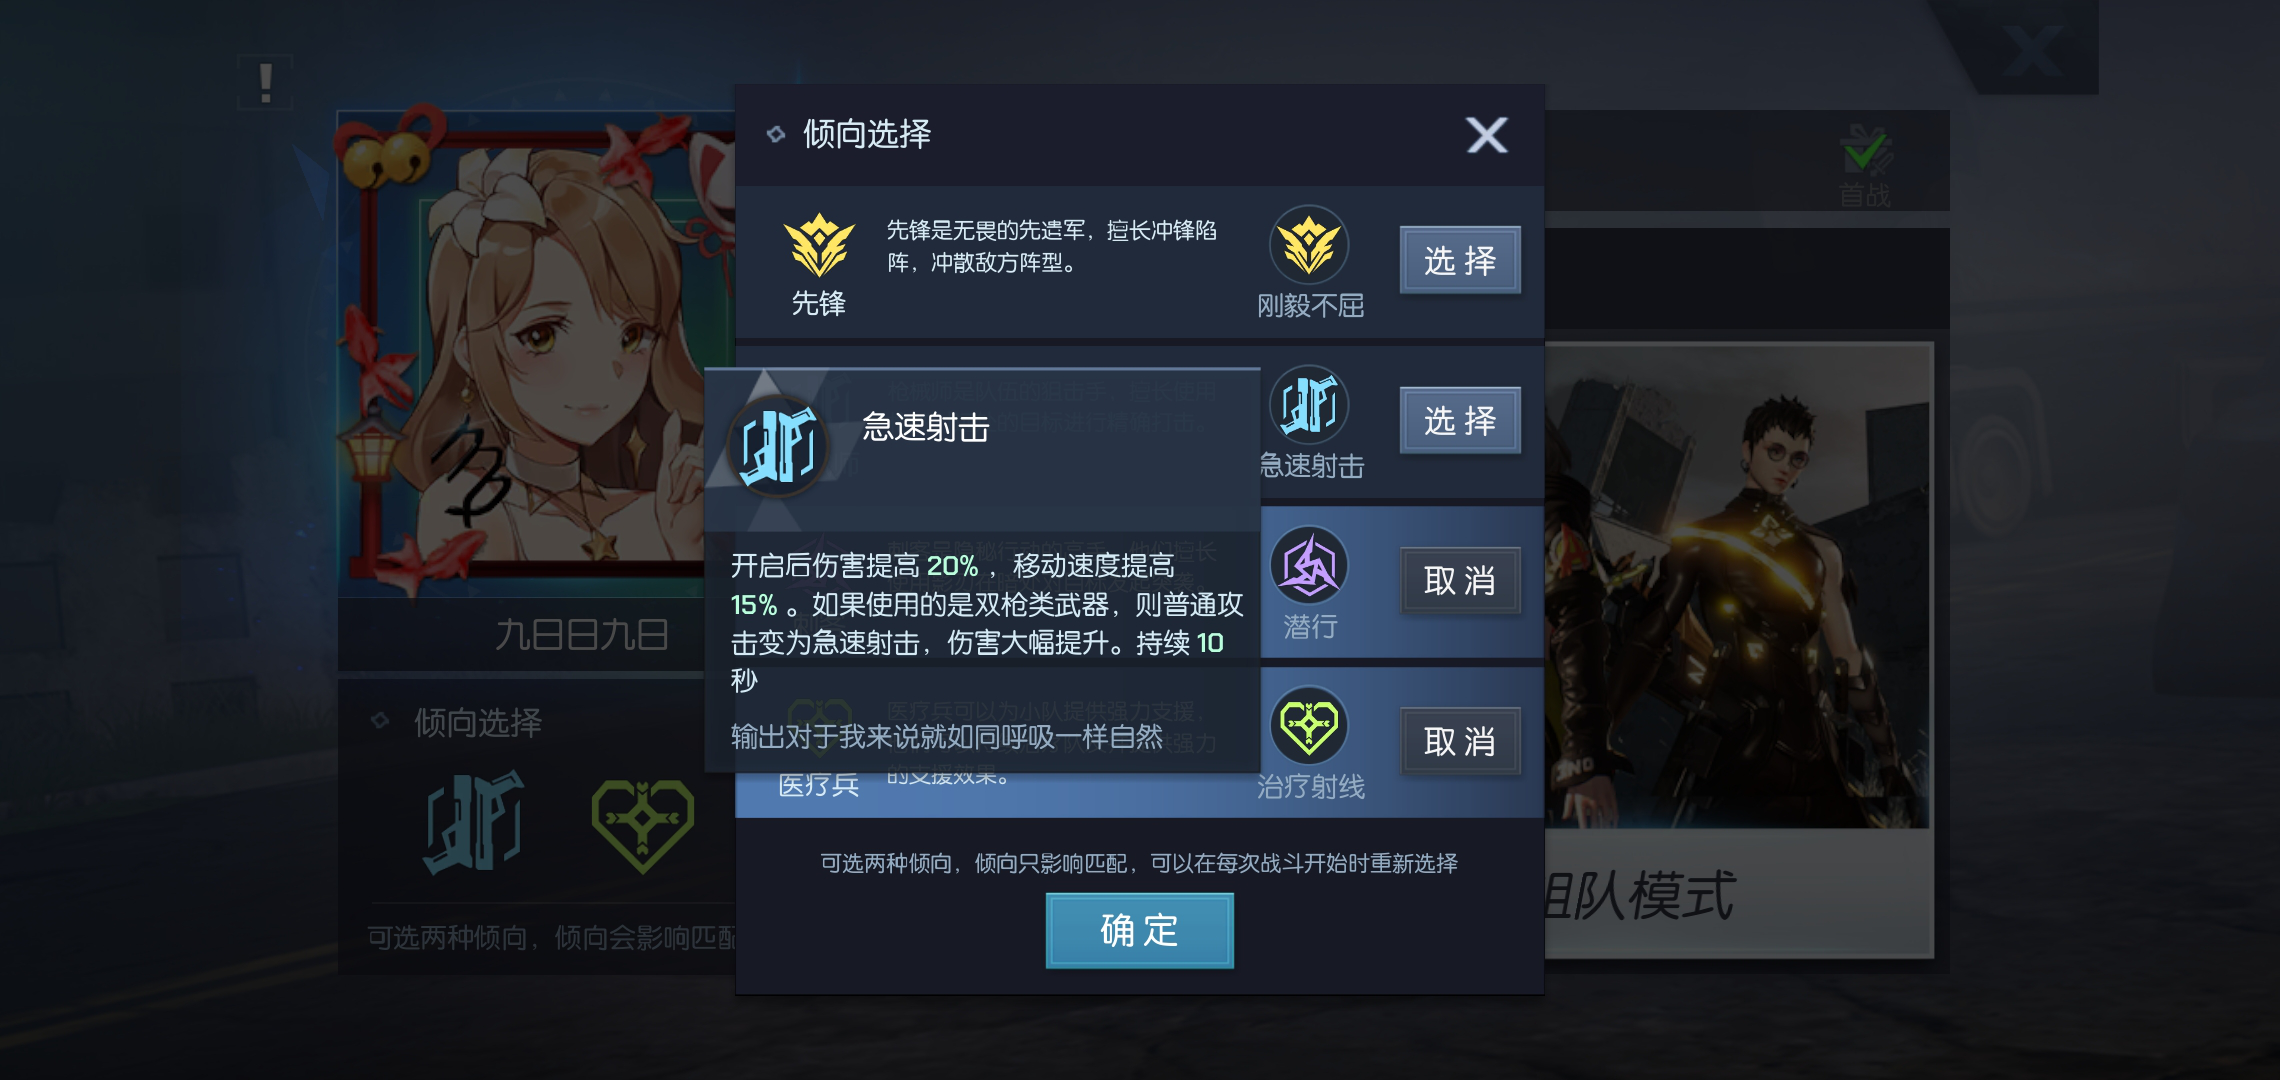2280x1080 pixels.
Task: Click the player name 九日日九日
Action: (x=582, y=635)
